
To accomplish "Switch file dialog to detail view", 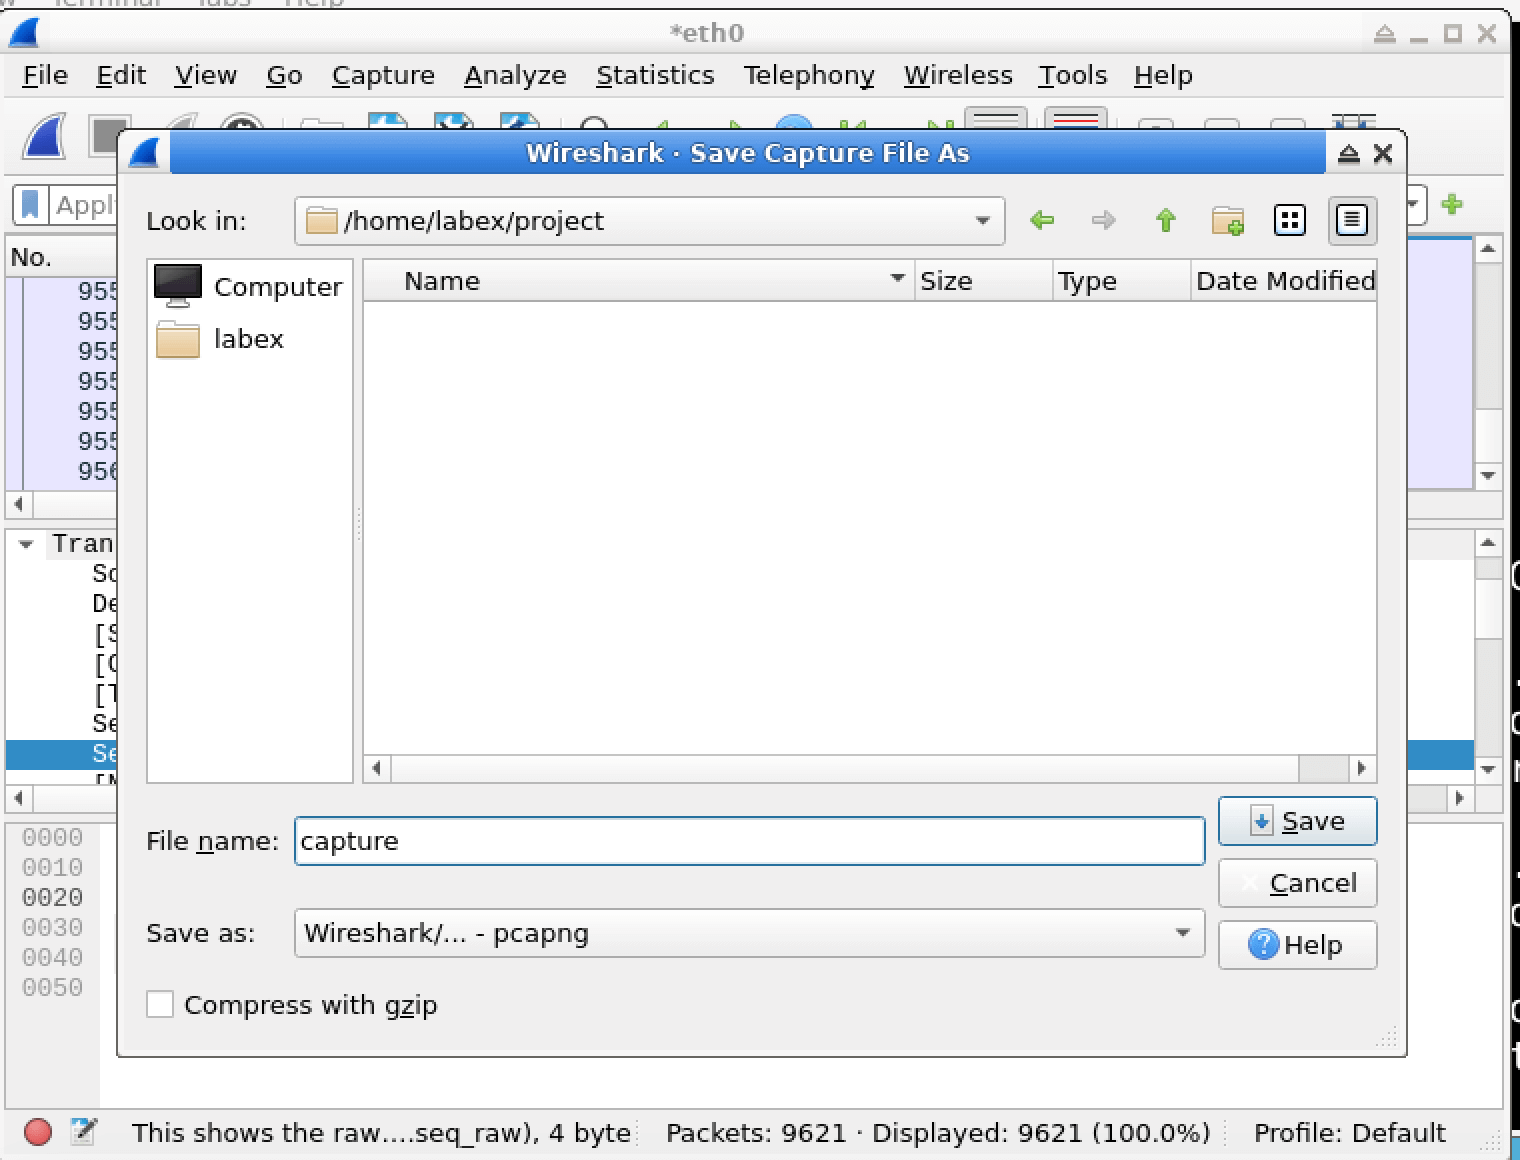I will (1352, 220).
